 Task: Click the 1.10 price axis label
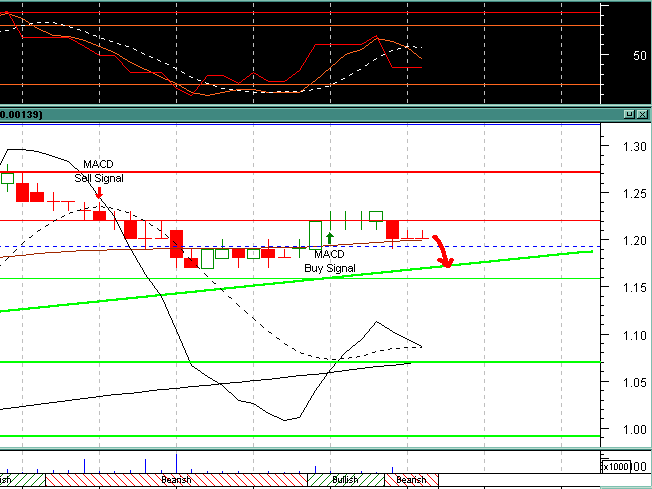pyautogui.click(x=635, y=335)
